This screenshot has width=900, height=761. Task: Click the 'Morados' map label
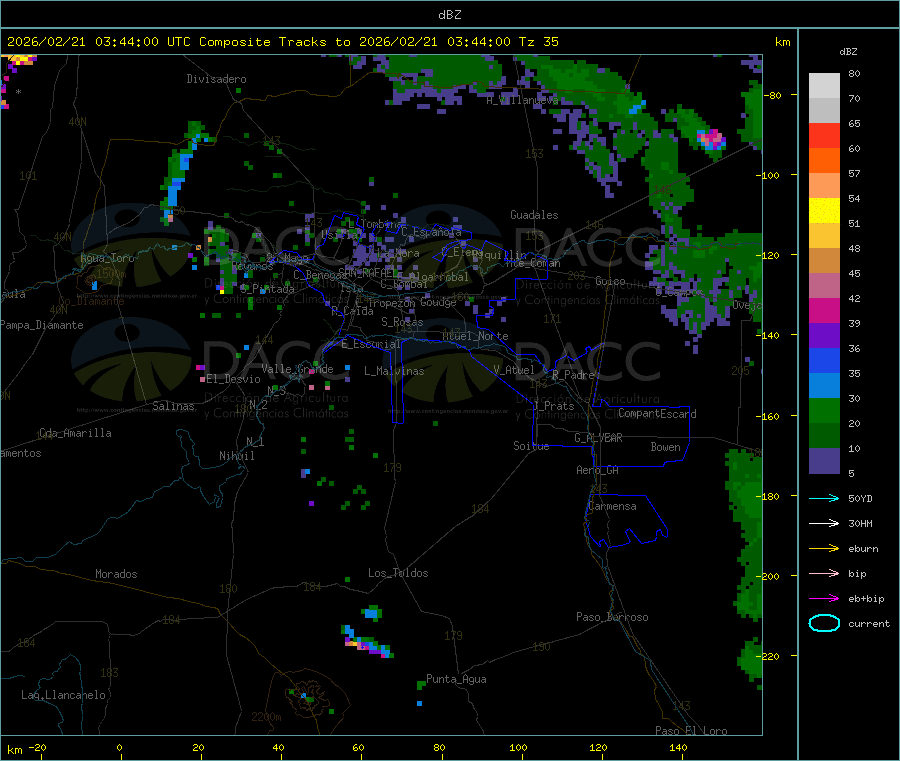point(116,574)
